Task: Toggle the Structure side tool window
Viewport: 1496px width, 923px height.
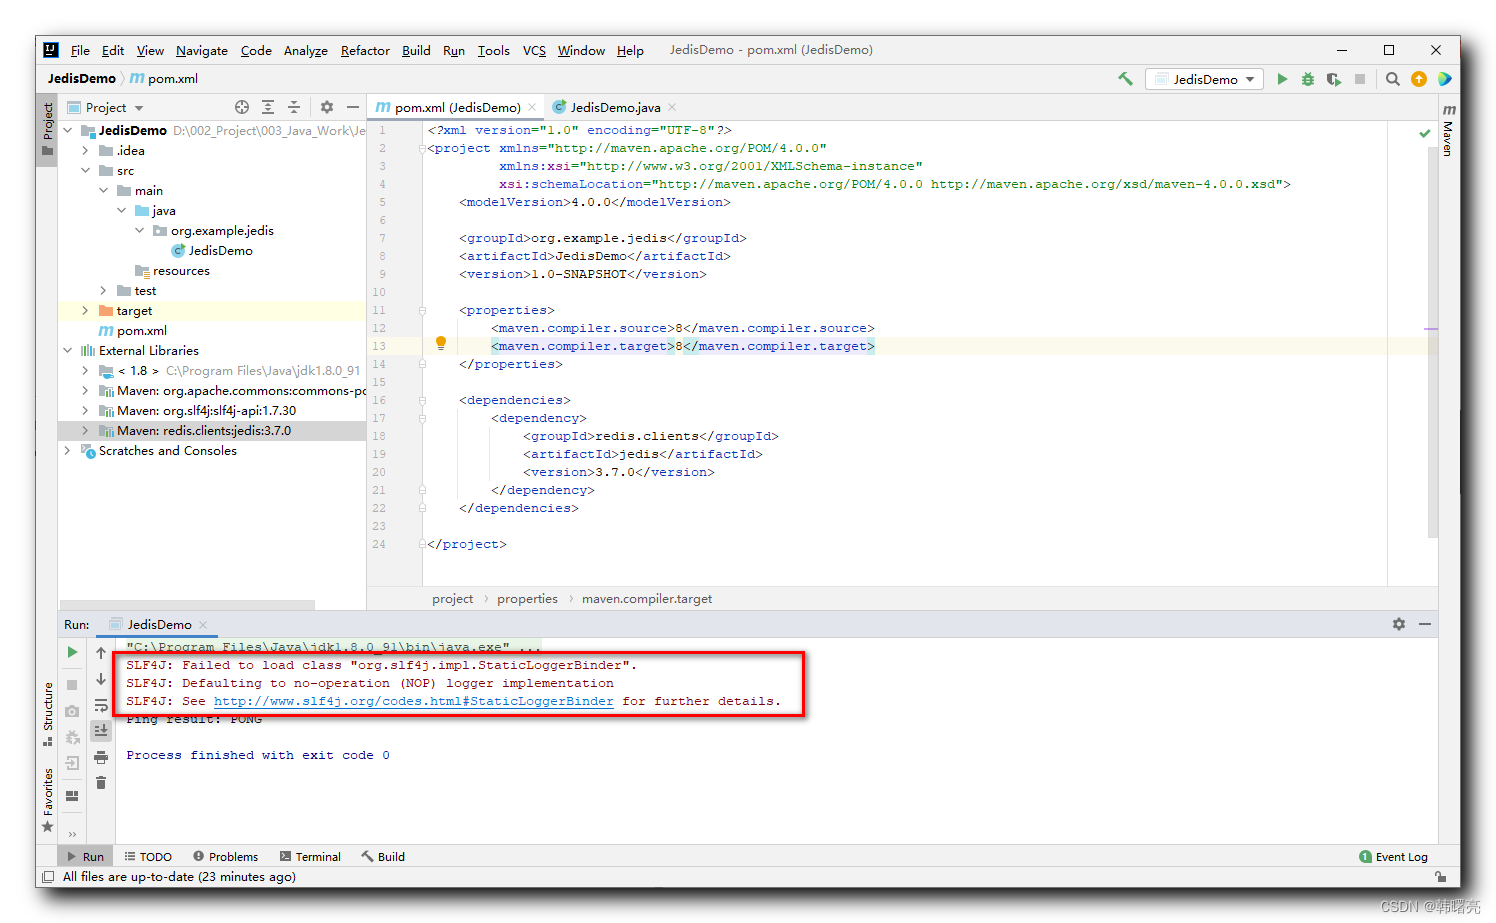Action: (47, 714)
